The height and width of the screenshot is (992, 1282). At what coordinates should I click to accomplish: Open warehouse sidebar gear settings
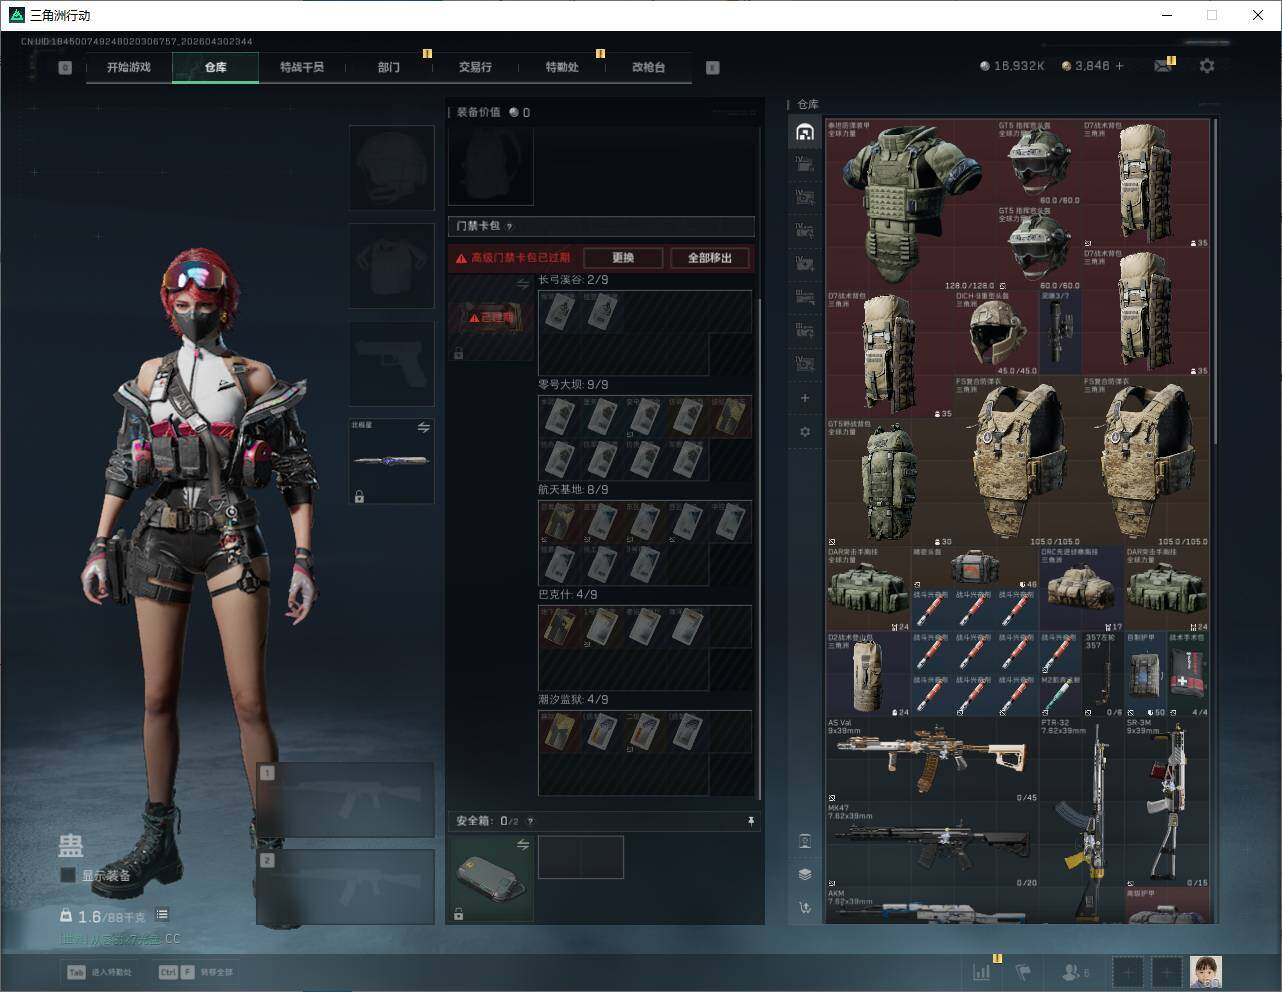[x=805, y=432]
